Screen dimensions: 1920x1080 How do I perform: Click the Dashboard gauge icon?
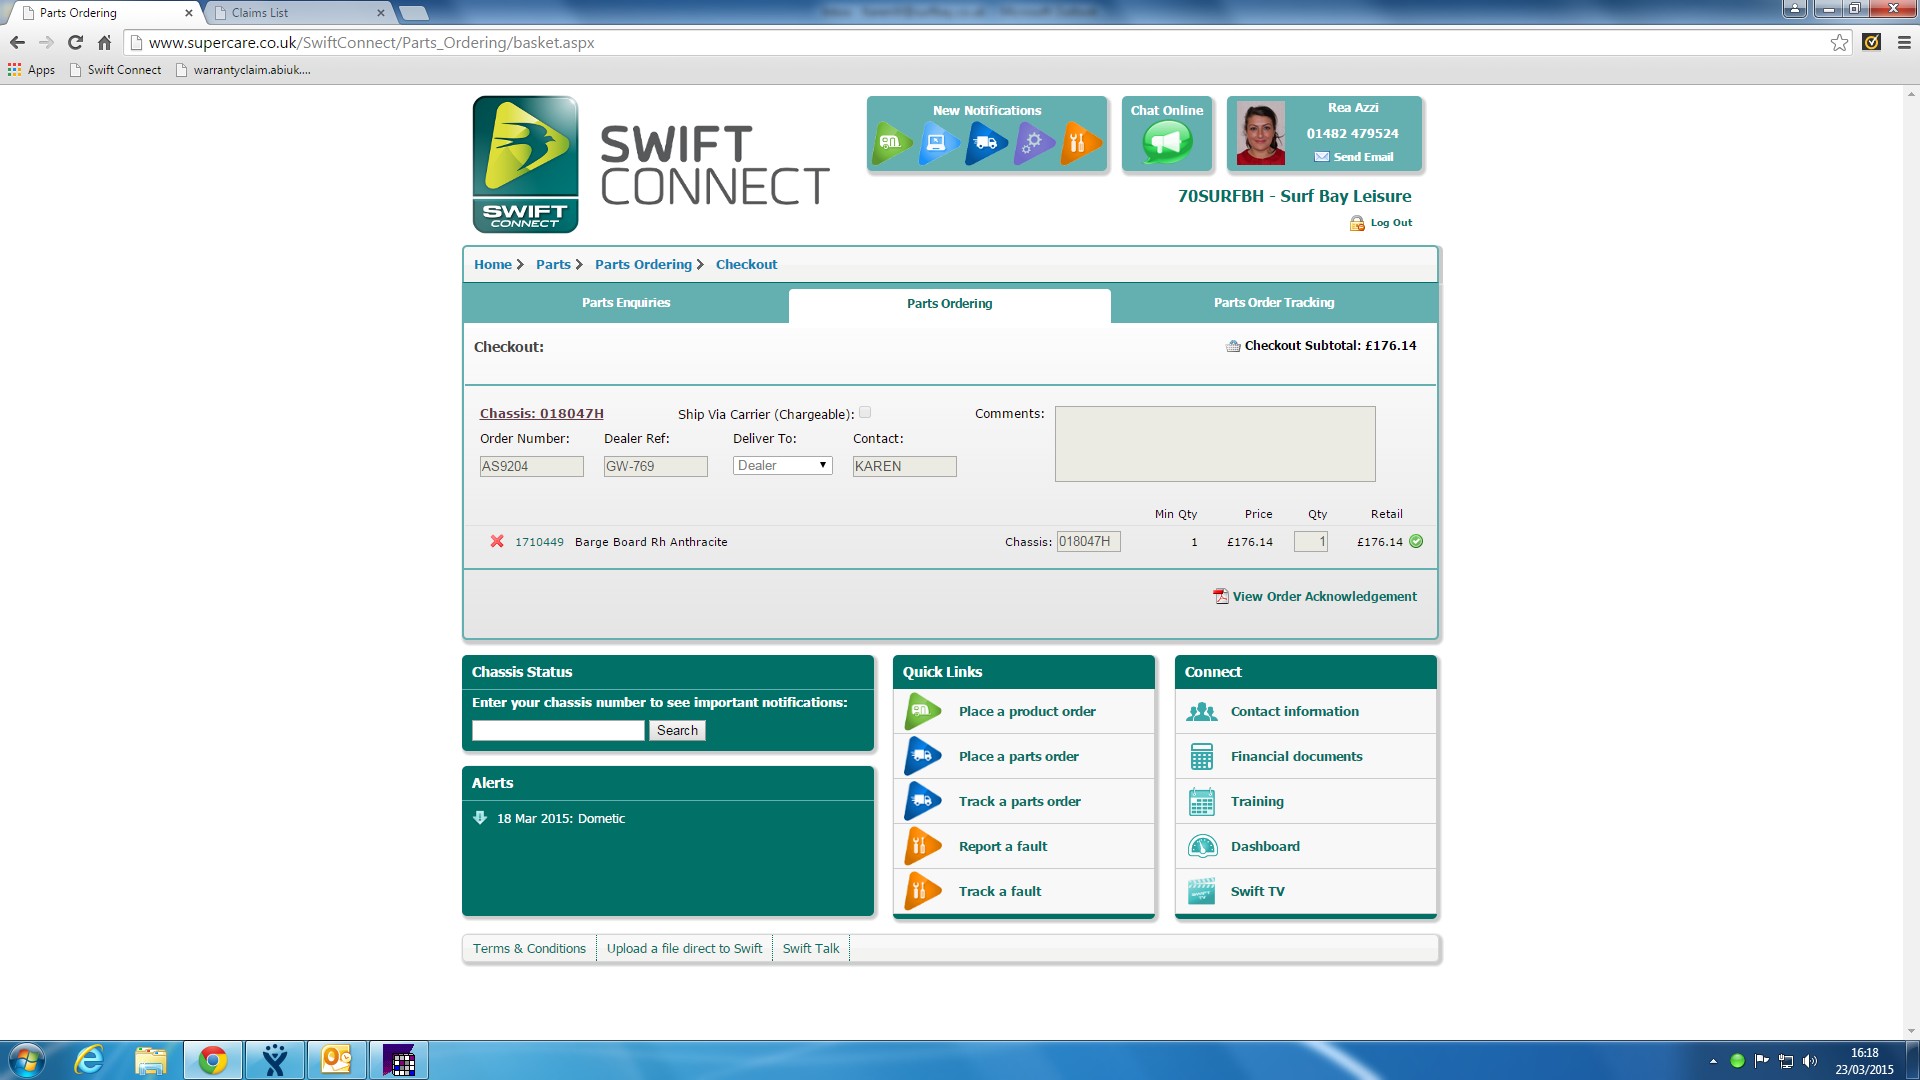1202,846
